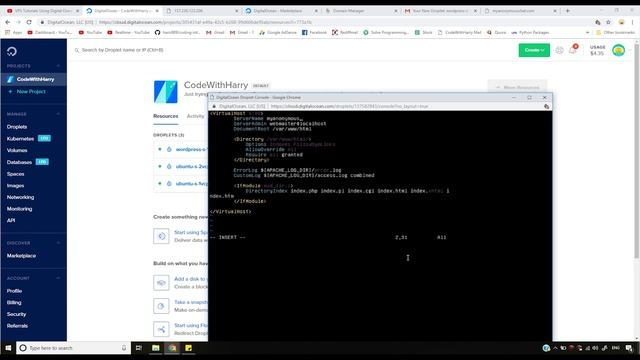Open the wordpress droplet in the list
The image size is (640, 360).
pos(191,149)
